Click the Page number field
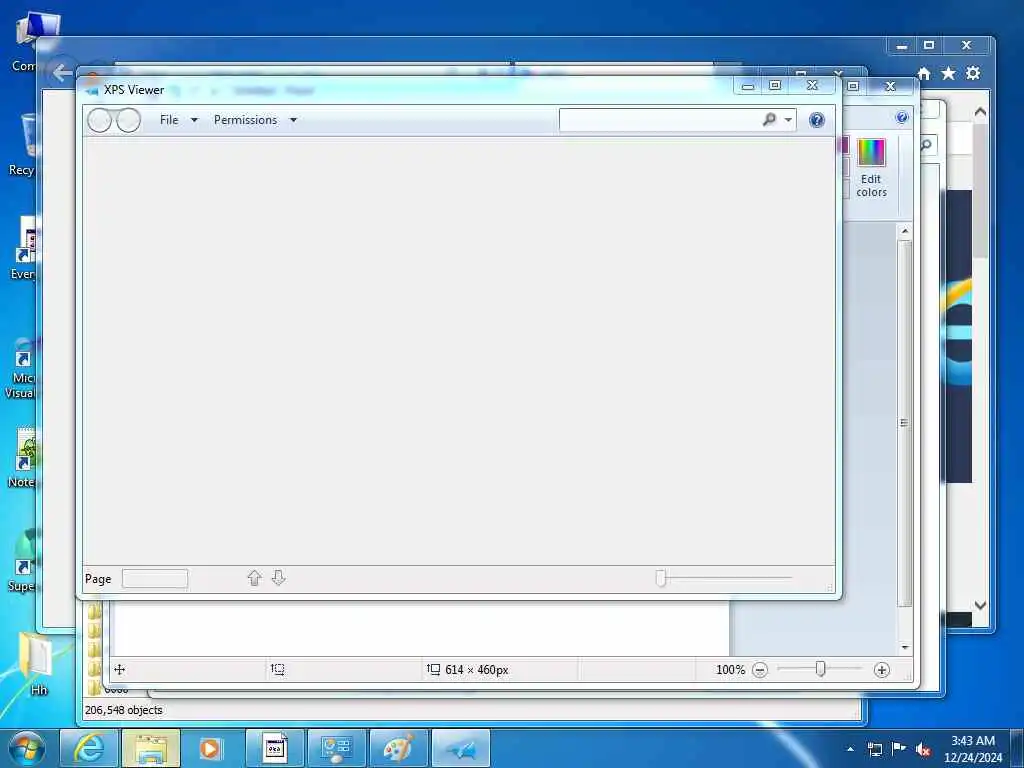Viewport: 1024px width, 768px height. coord(155,579)
